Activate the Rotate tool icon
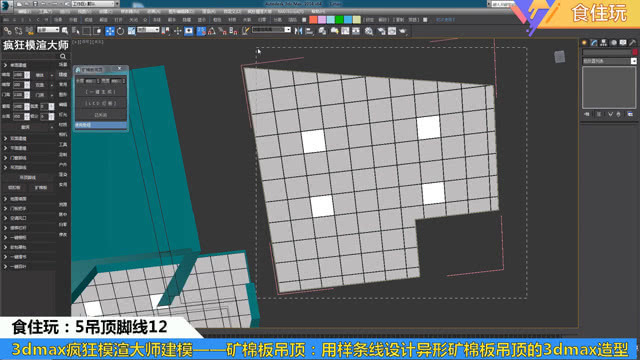The image size is (640, 360). tap(120, 31)
